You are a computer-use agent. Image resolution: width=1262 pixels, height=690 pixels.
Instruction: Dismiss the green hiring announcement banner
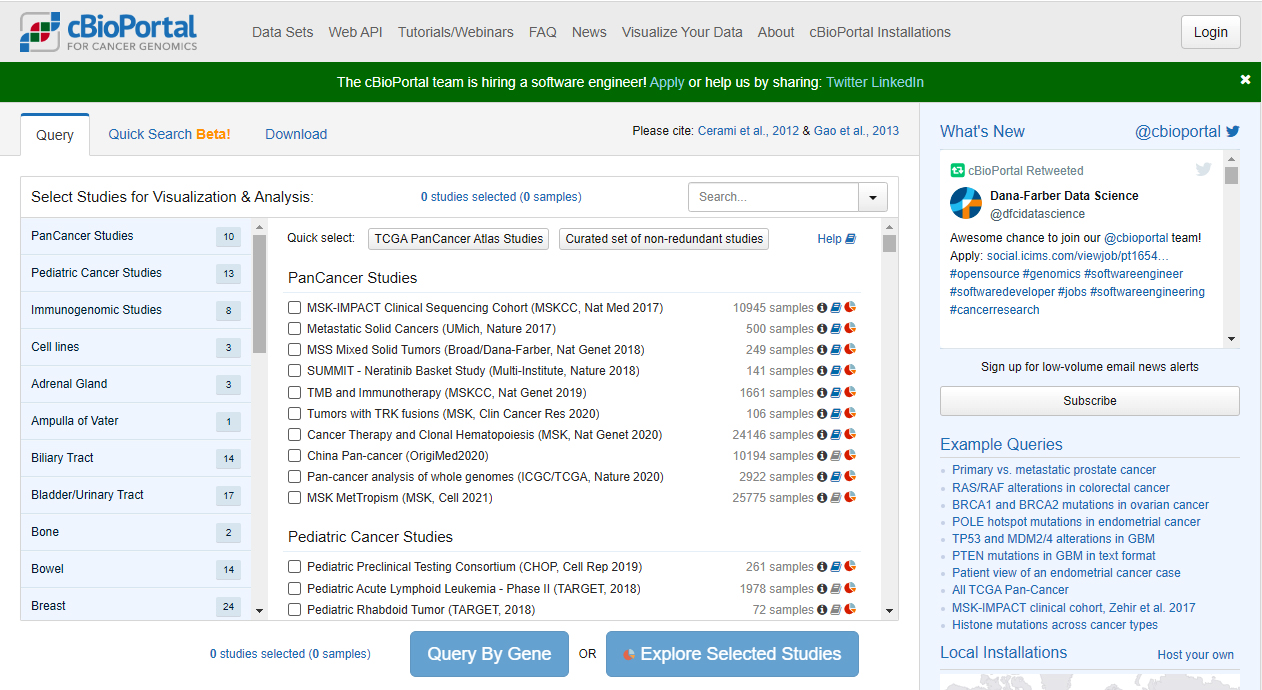click(1245, 80)
